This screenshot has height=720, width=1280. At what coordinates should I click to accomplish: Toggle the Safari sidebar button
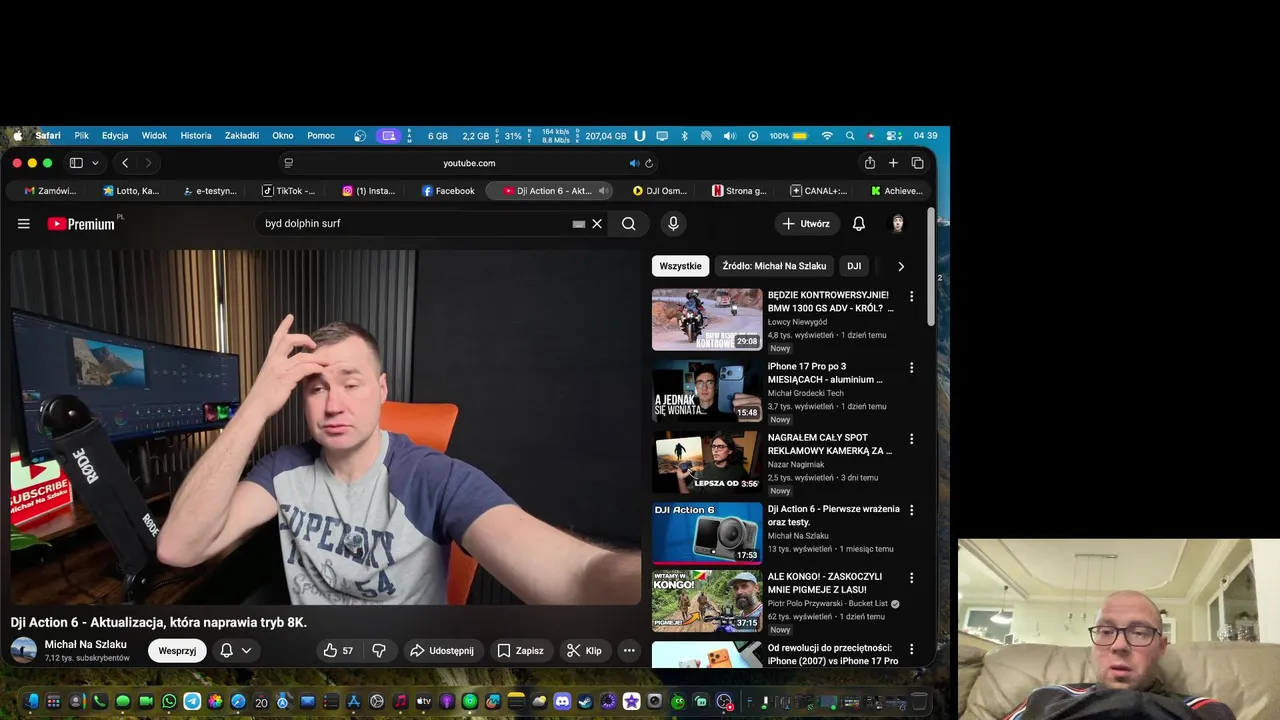[x=76, y=163]
